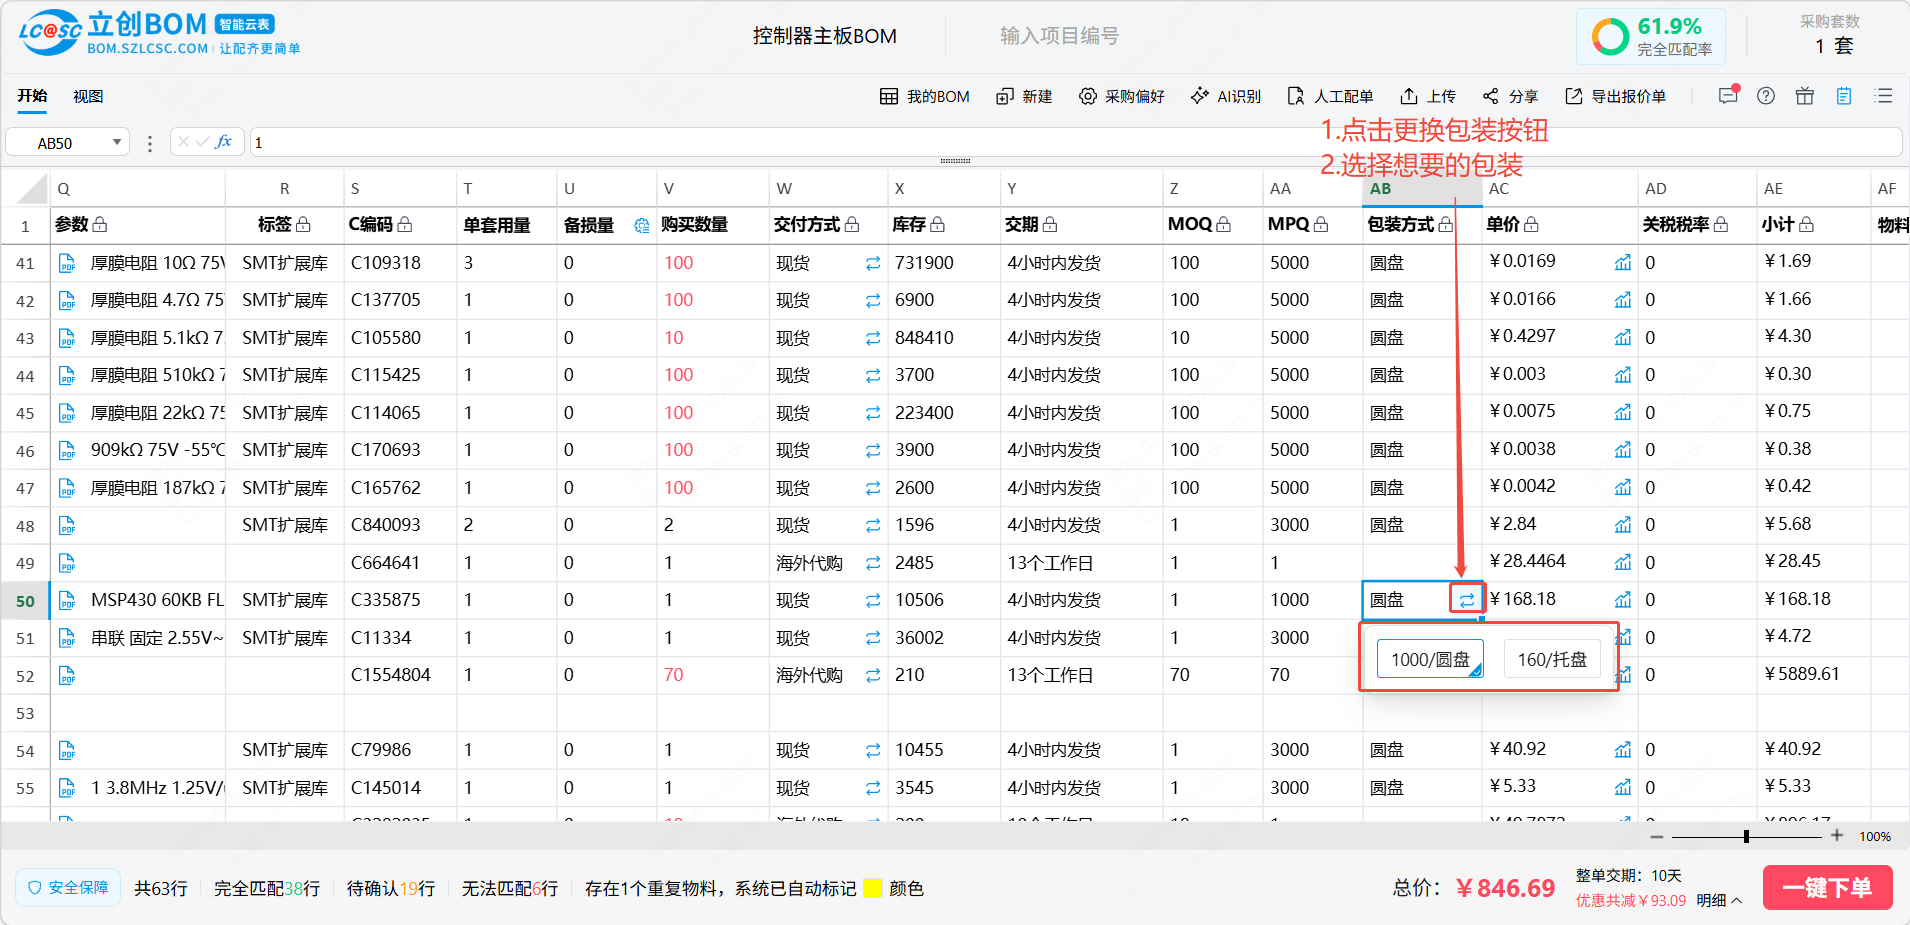Click the yellow duplicate marker color swatch
Image resolution: width=1910 pixels, height=925 pixels.
[872, 888]
